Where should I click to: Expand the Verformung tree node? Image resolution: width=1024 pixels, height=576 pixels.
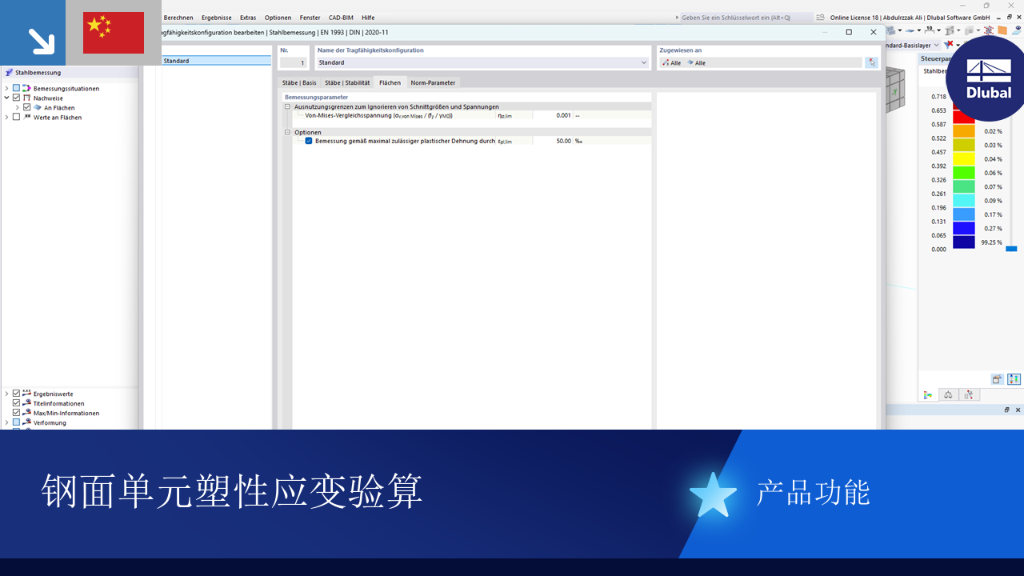7,423
